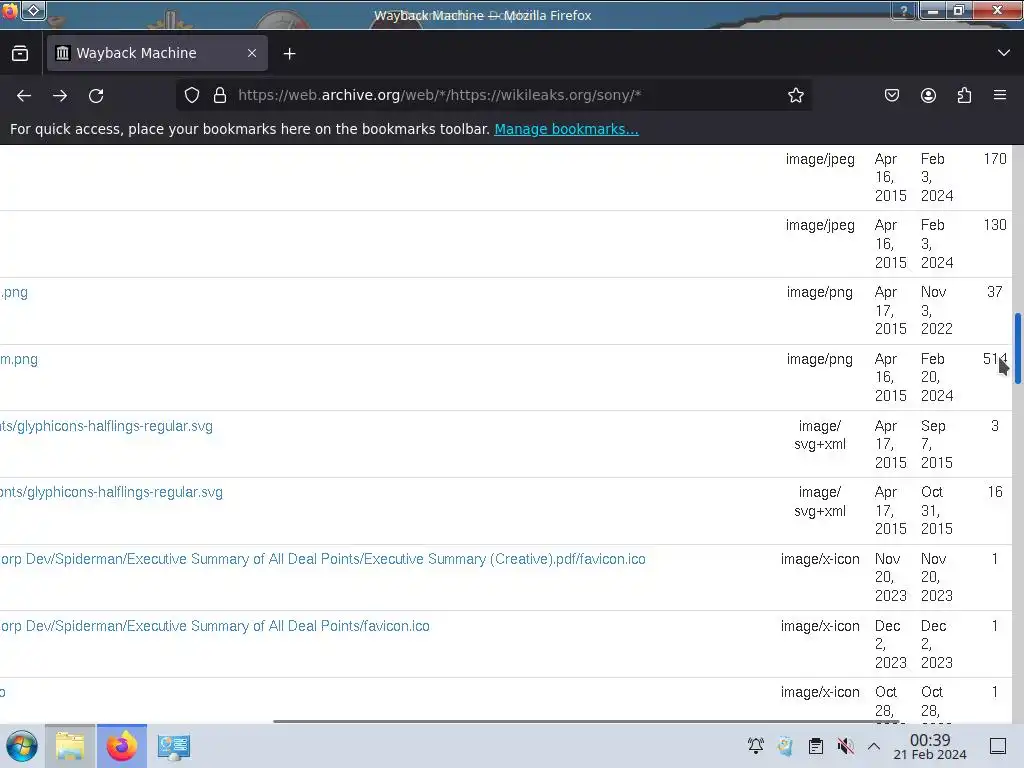The height and width of the screenshot is (768, 1024).
Task: Show desktop button in taskbar
Action: [x=998, y=746]
